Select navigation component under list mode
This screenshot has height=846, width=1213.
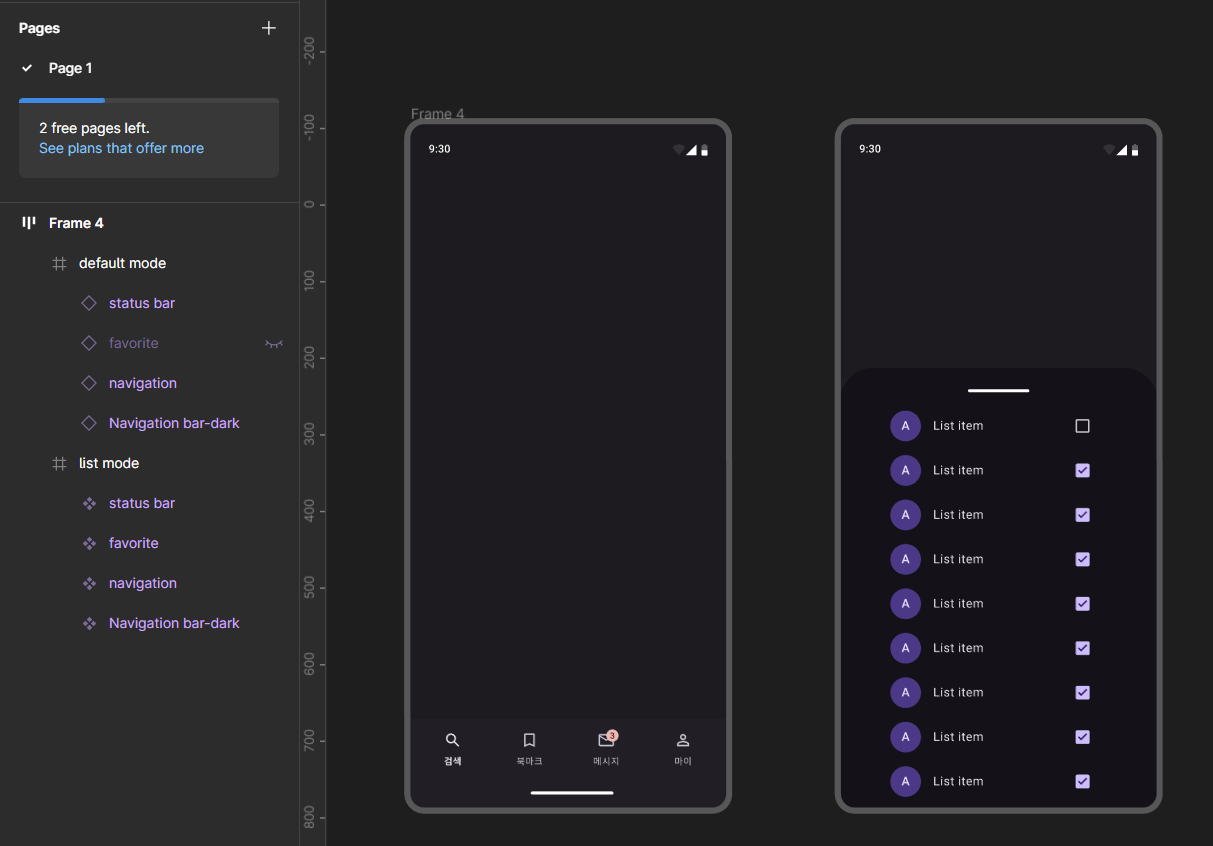(x=143, y=583)
